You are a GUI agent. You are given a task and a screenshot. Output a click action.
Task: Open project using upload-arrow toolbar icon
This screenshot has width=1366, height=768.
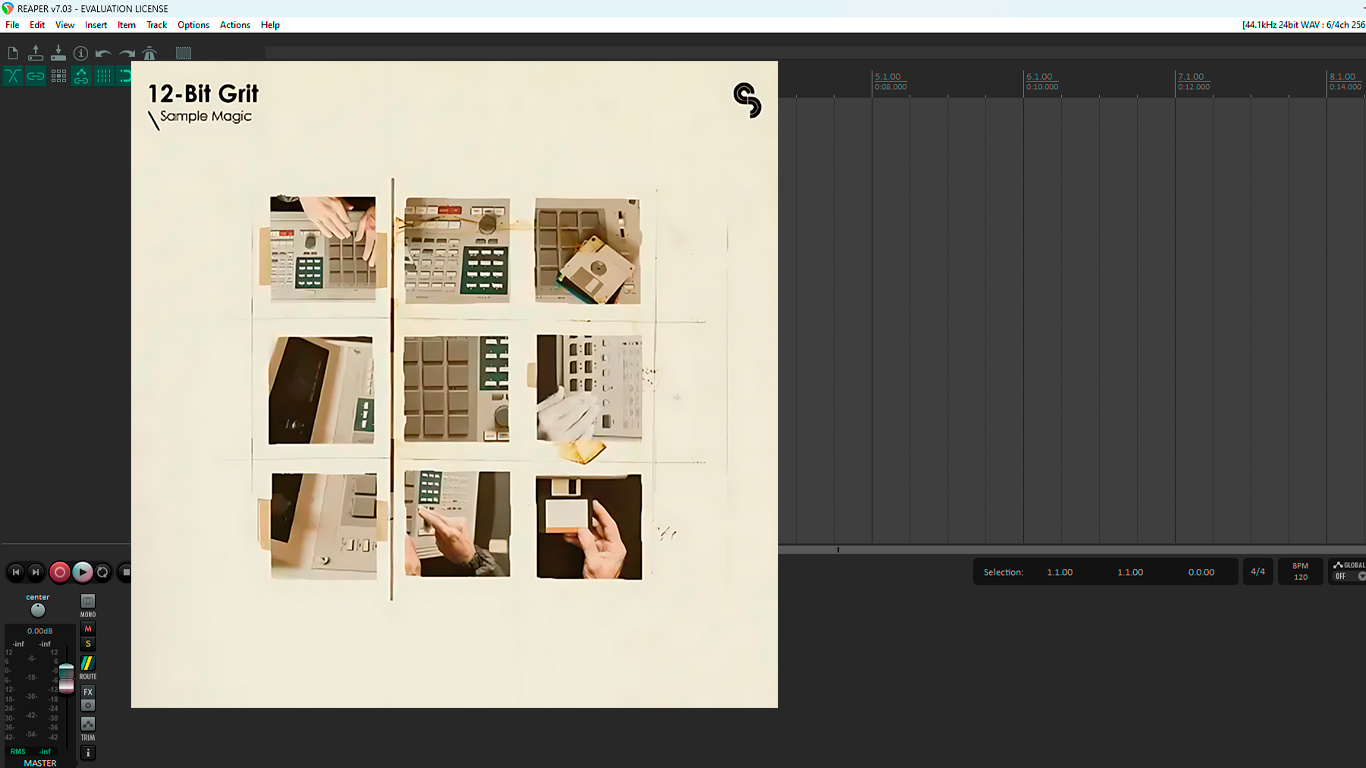pos(36,53)
